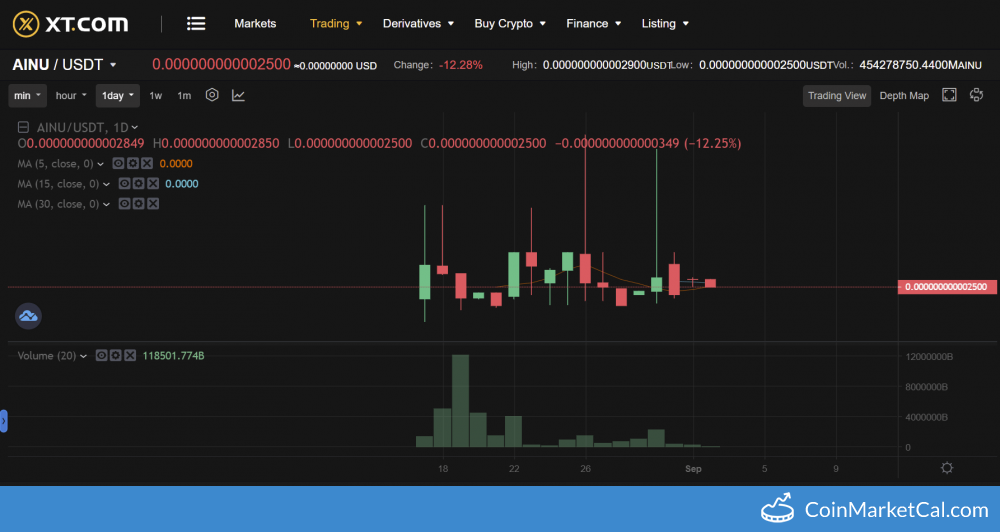Go to the Markets page
Screen dimensions: 1000x532
(x=255, y=23)
